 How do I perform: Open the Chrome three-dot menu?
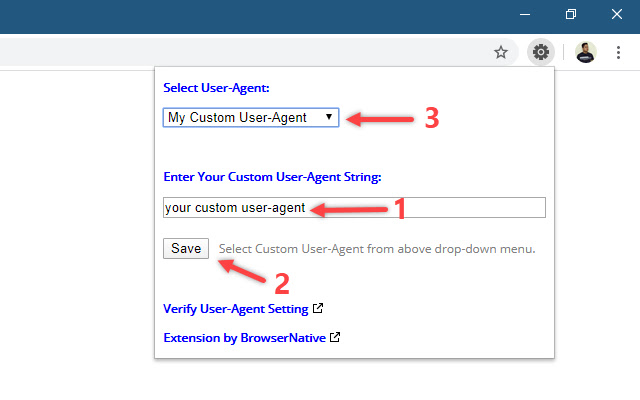click(x=619, y=52)
